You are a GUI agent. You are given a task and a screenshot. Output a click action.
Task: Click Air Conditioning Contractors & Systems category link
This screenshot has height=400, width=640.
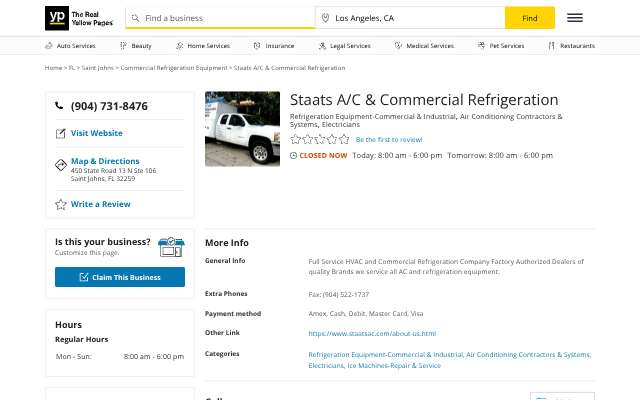[528, 355]
